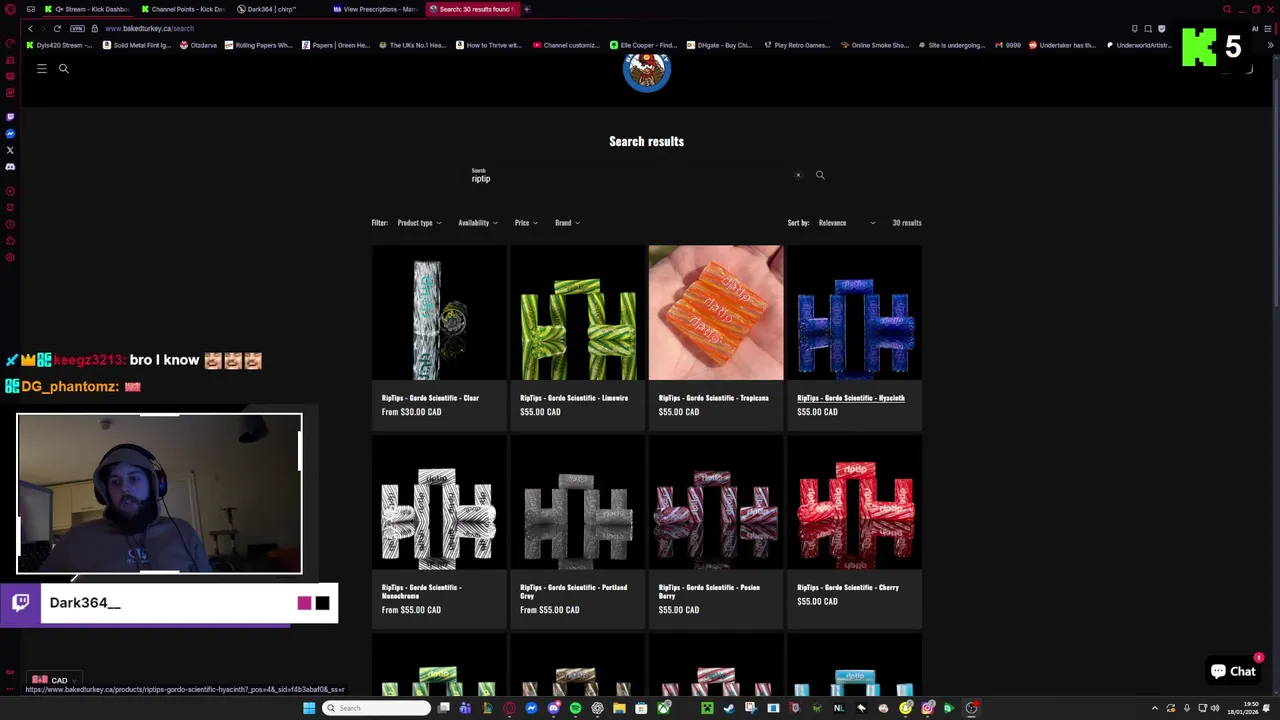The image size is (1280, 720).
Task: Open RipTips Gordo Scientific Clear product image
Action: coord(439,313)
